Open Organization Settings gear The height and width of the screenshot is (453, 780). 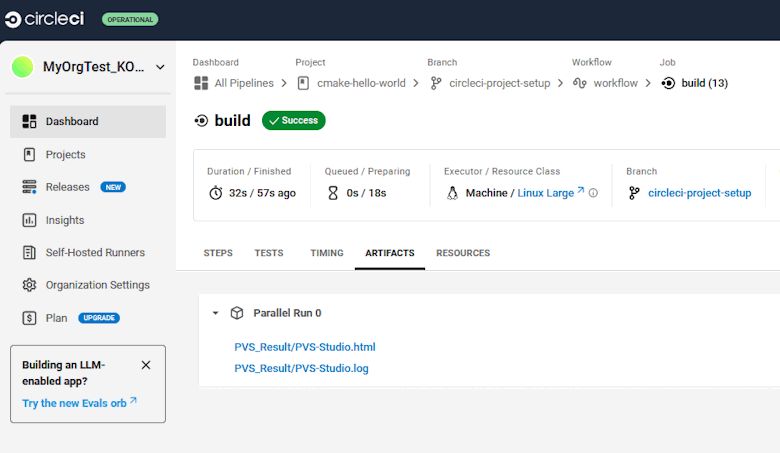click(x=30, y=285)
